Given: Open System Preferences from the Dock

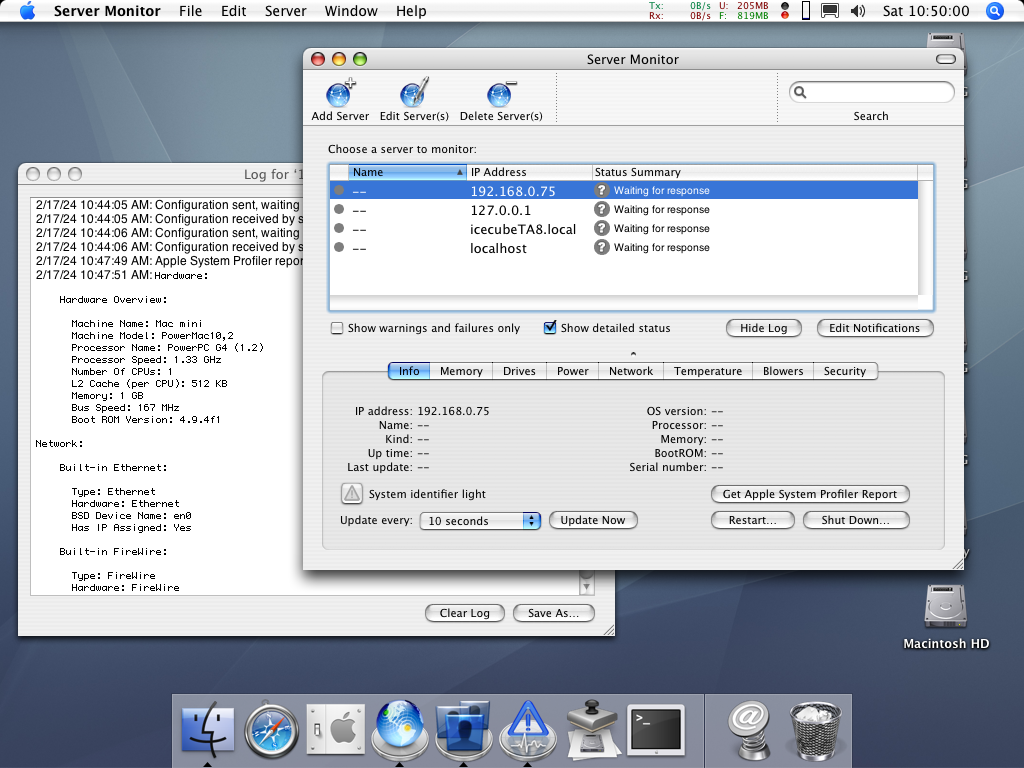Looking at the screenshot, I should [336, 729].
